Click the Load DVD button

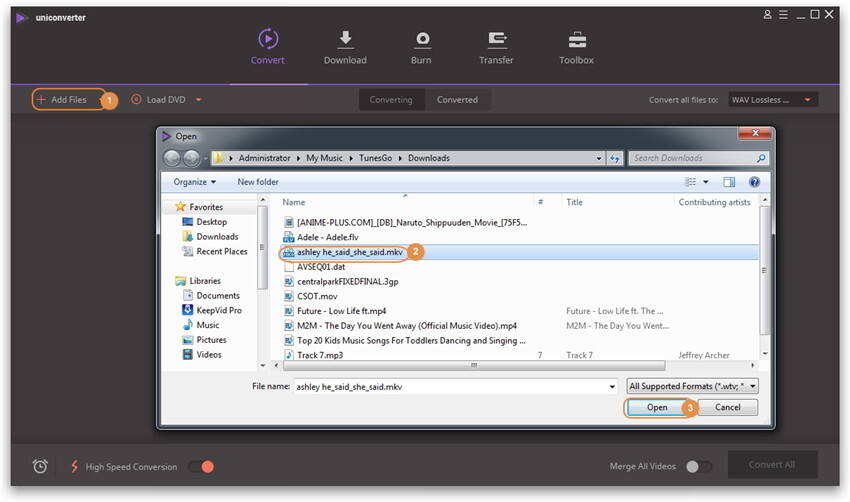pyautogui.click(x=159, y=100)
